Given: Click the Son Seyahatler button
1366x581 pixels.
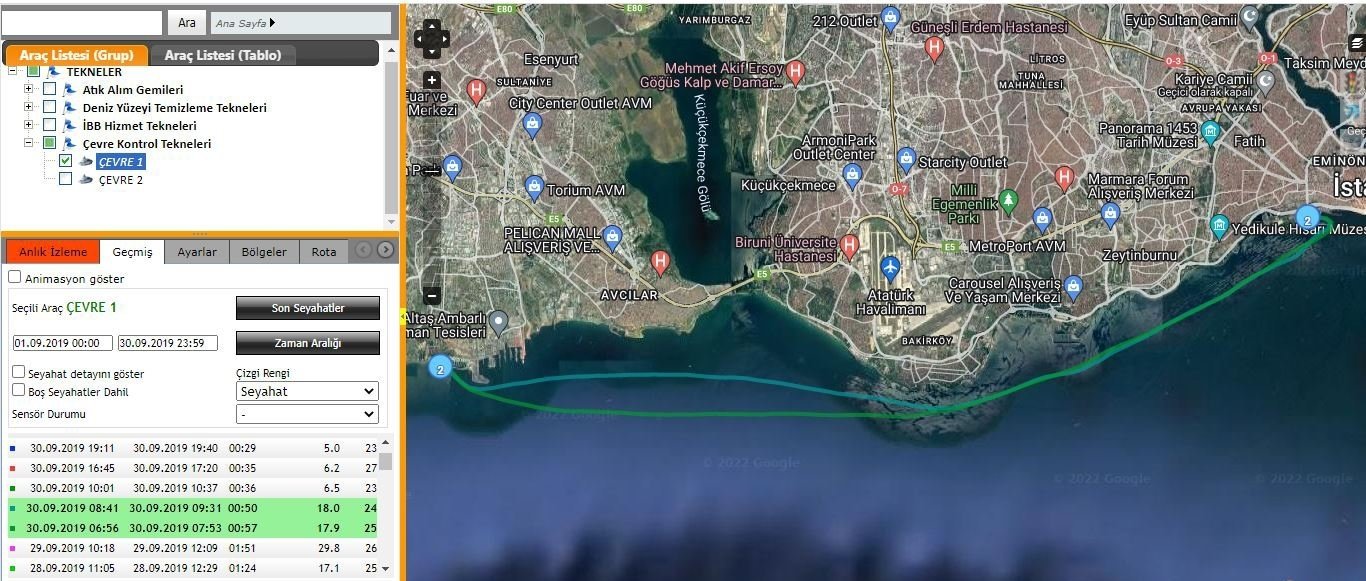Looking at the screenshot, I should (308, 308).
